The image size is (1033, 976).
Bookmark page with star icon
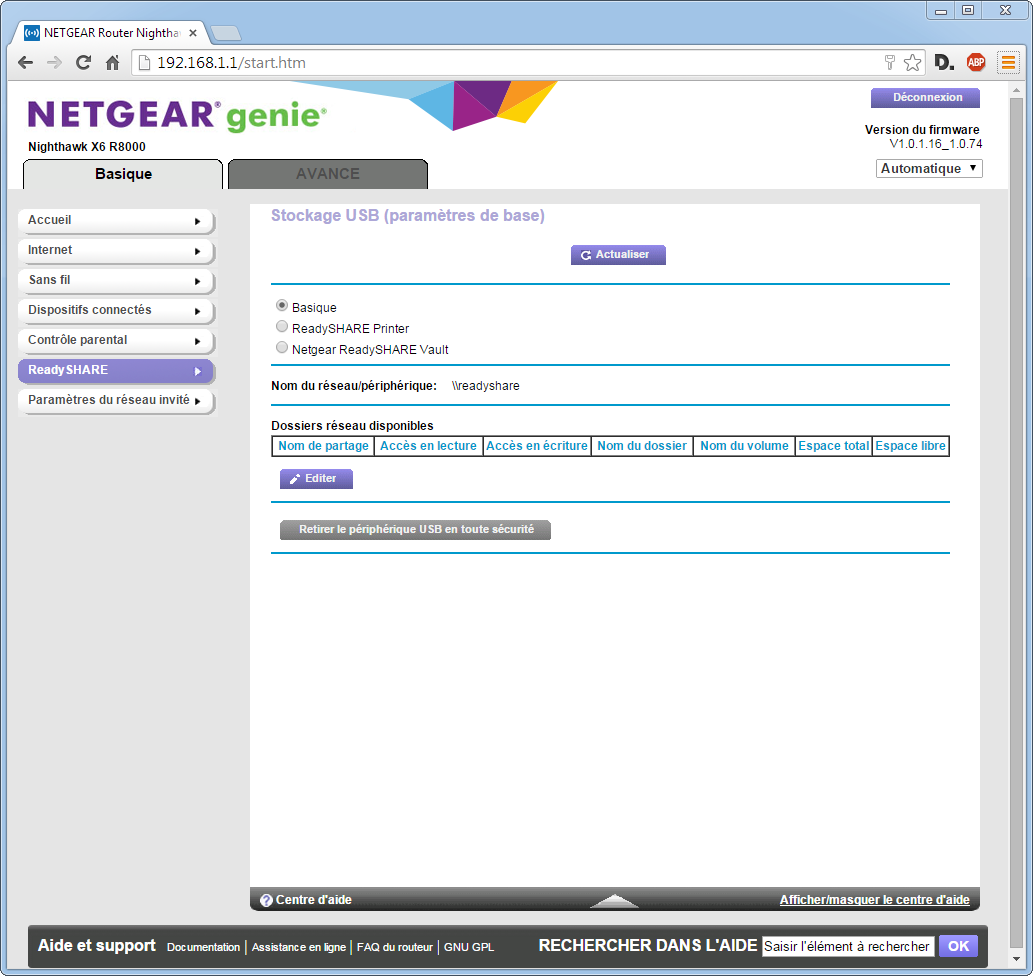[x=912, y=63]
